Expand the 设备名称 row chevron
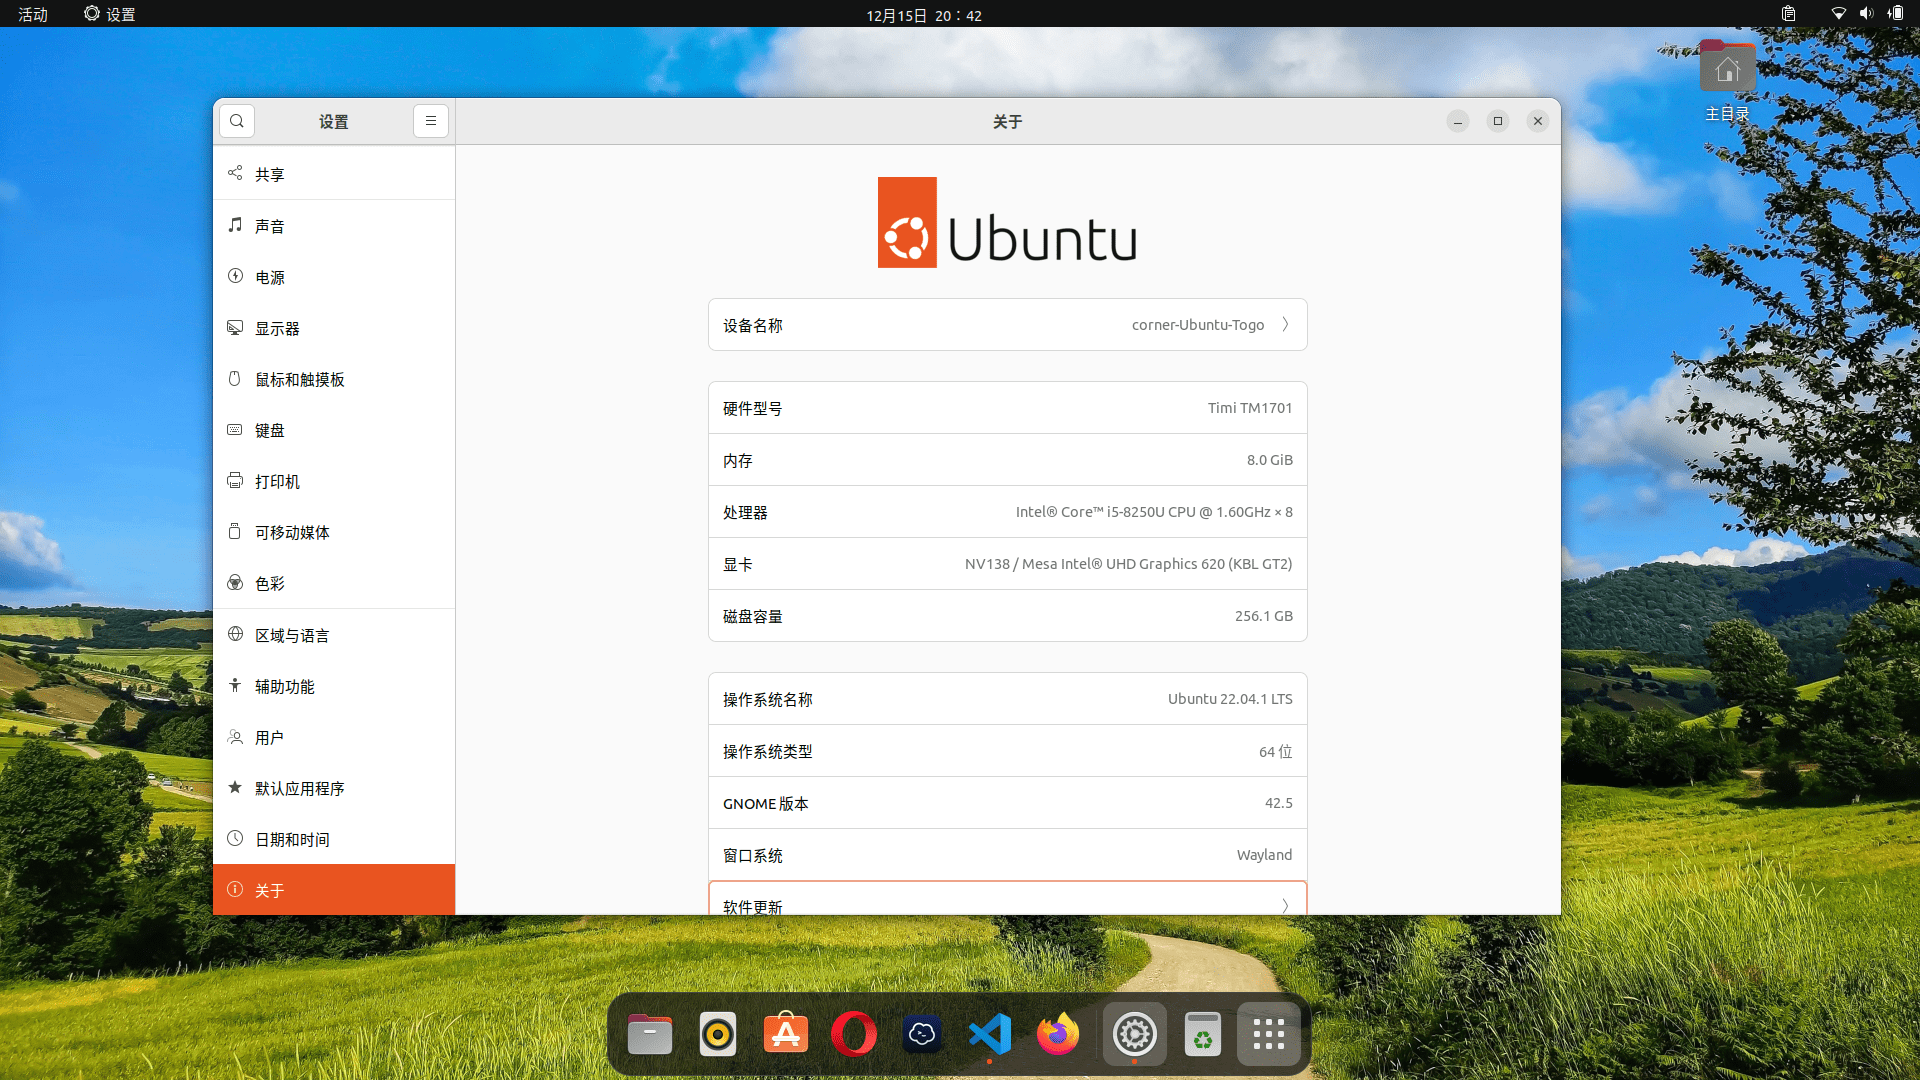Screen dimensions: 1920x1080 [1285, 324]
